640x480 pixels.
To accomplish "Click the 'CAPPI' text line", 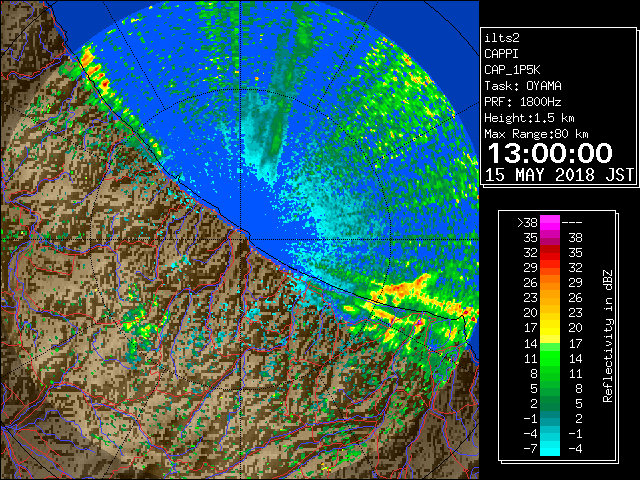I will [501, 54].
